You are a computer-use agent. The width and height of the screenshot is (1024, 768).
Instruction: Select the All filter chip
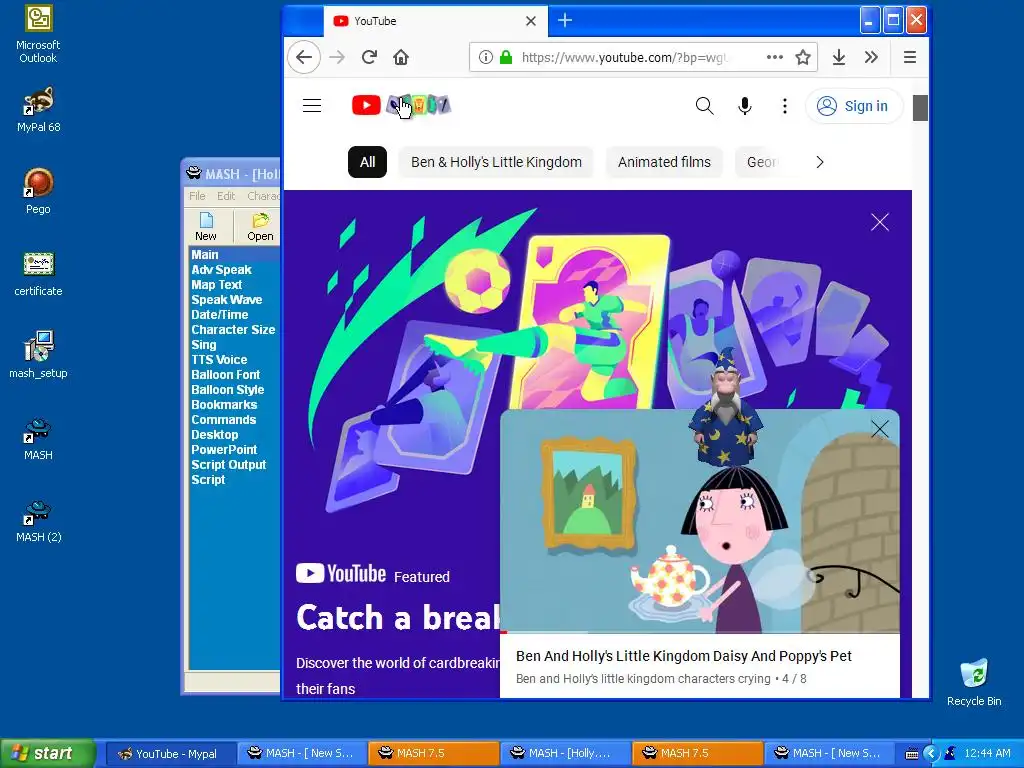(368, 162)
